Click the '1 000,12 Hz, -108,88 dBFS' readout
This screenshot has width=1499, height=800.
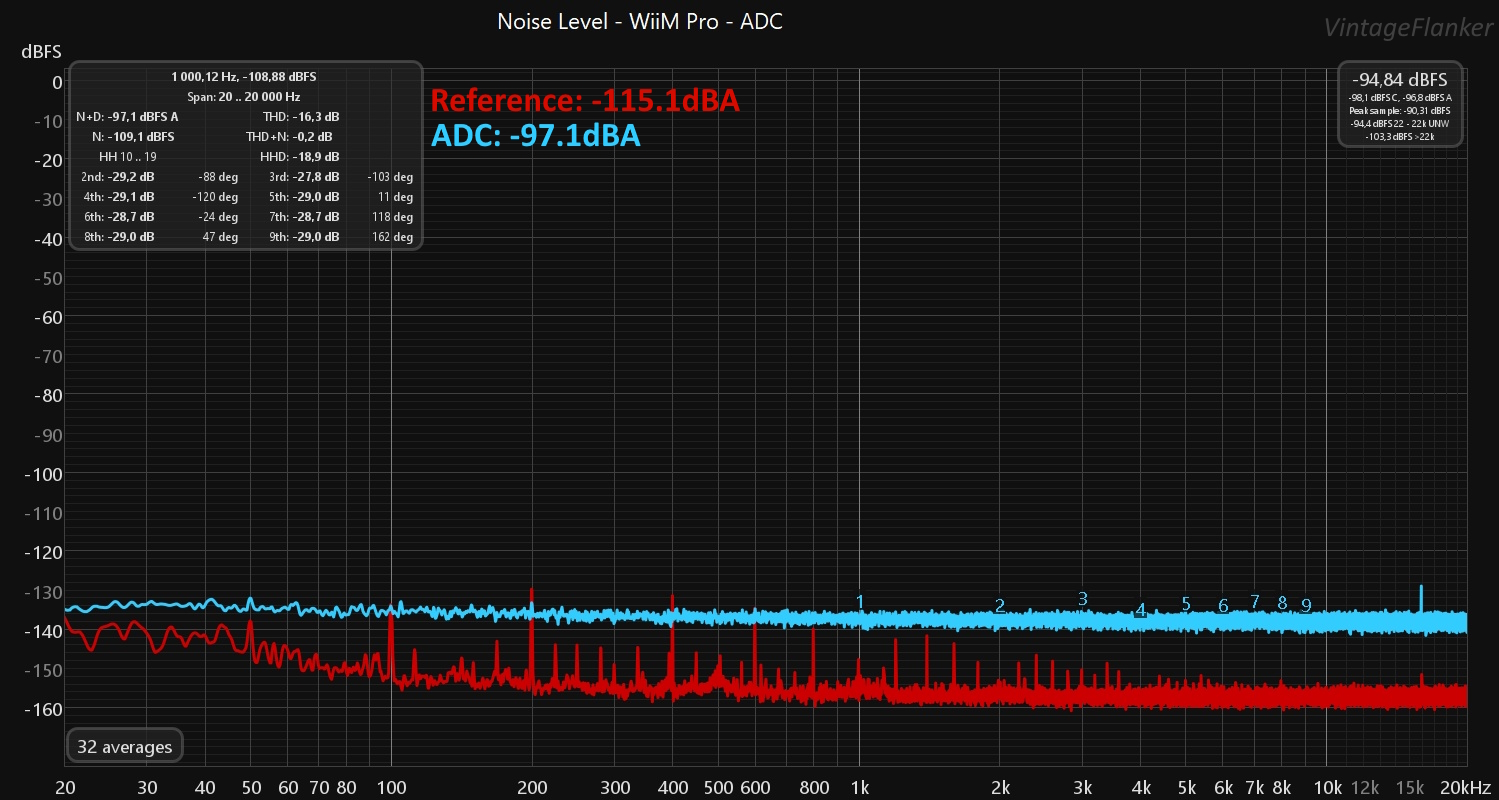[244, 76]
